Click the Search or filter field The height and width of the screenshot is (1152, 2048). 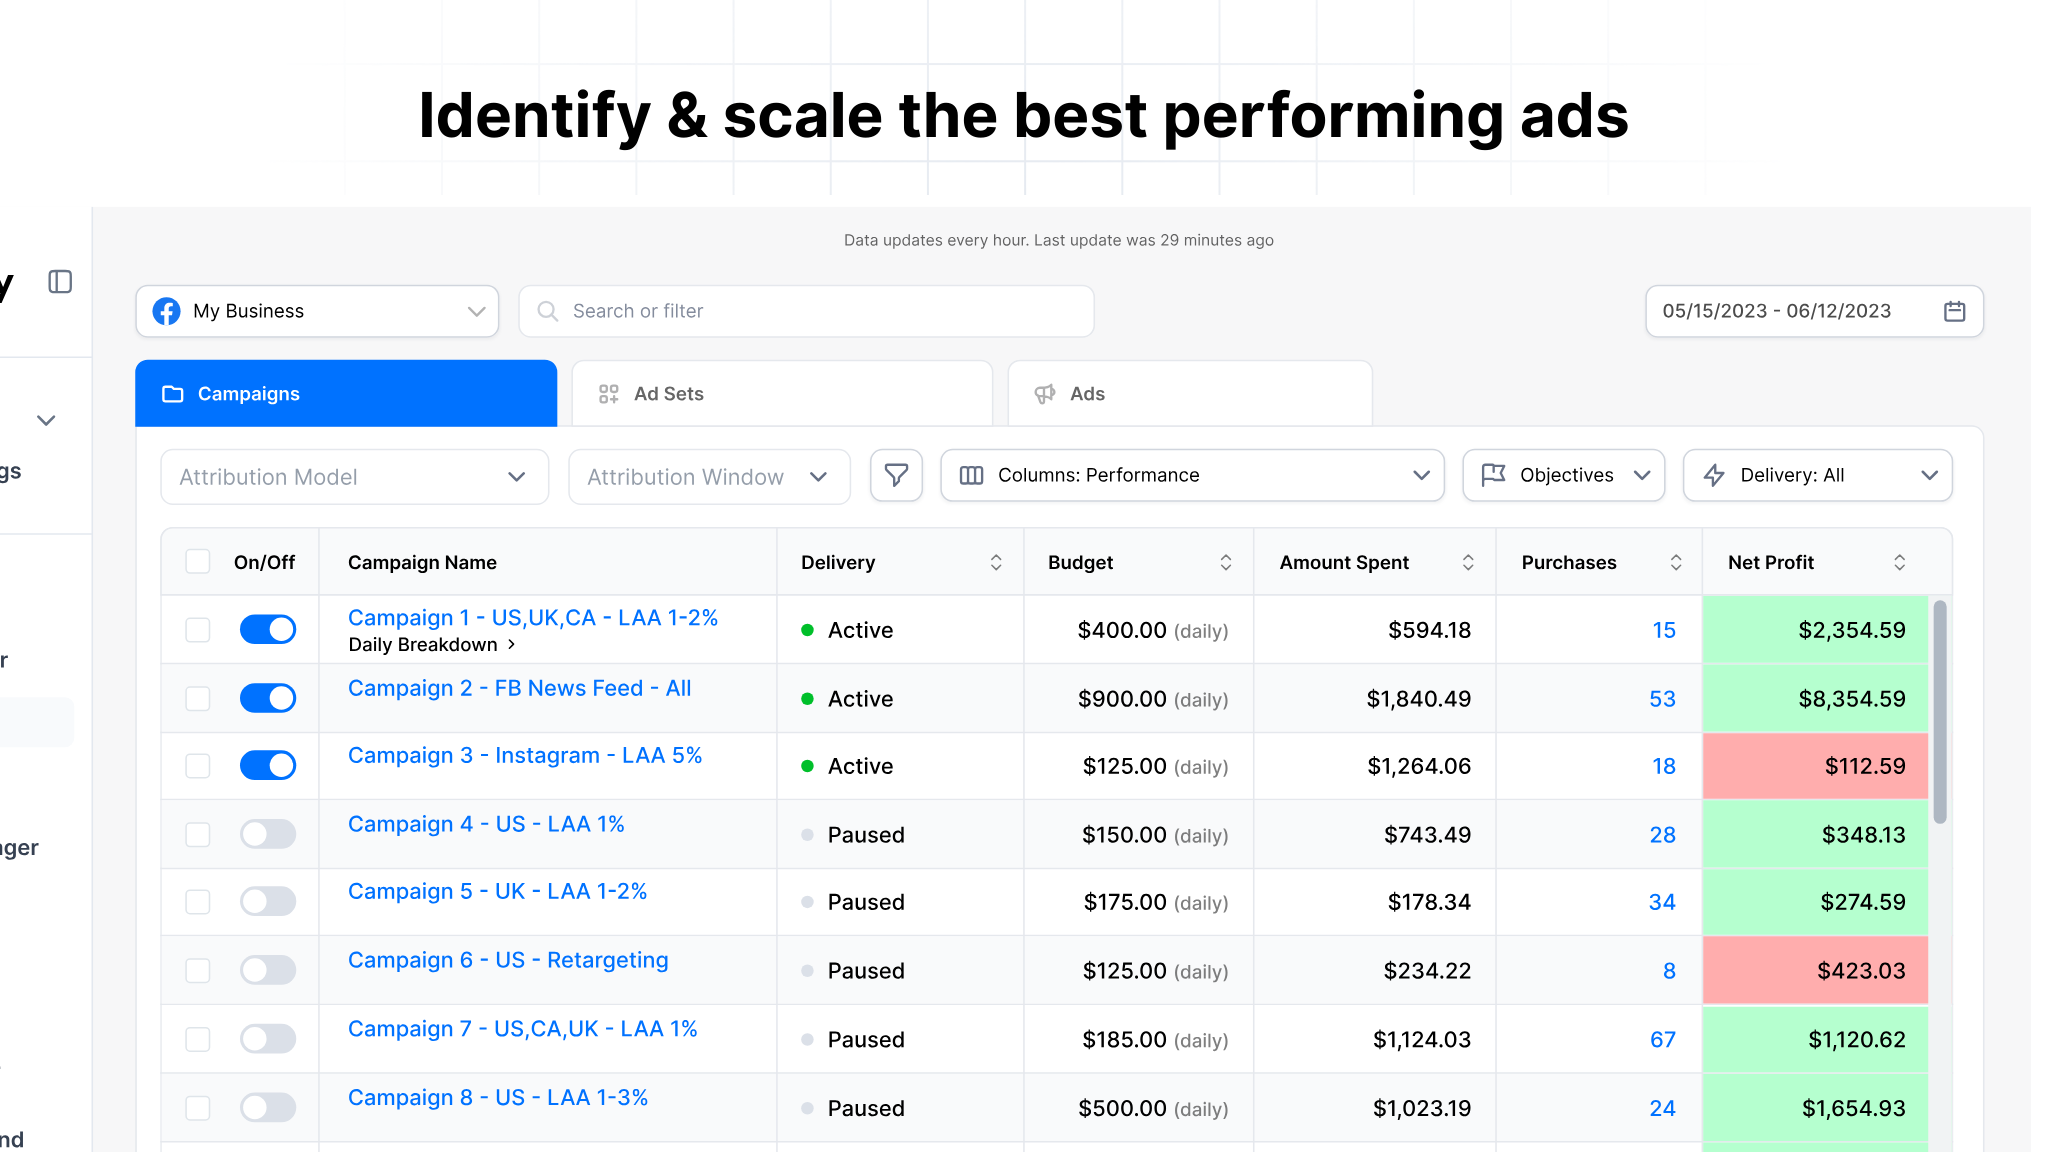[x=806, y=311]
